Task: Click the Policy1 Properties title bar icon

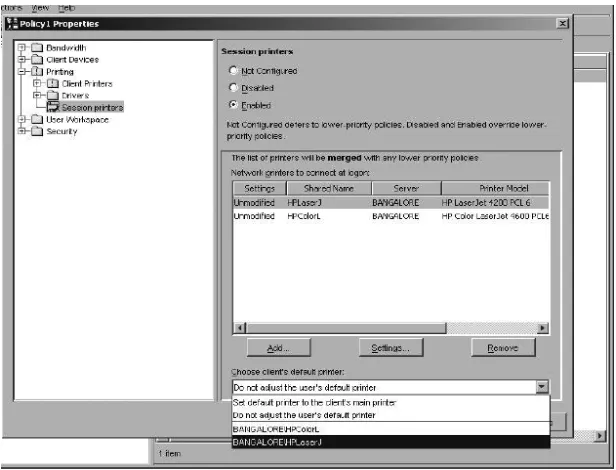Action: click(x=12, y=24)
